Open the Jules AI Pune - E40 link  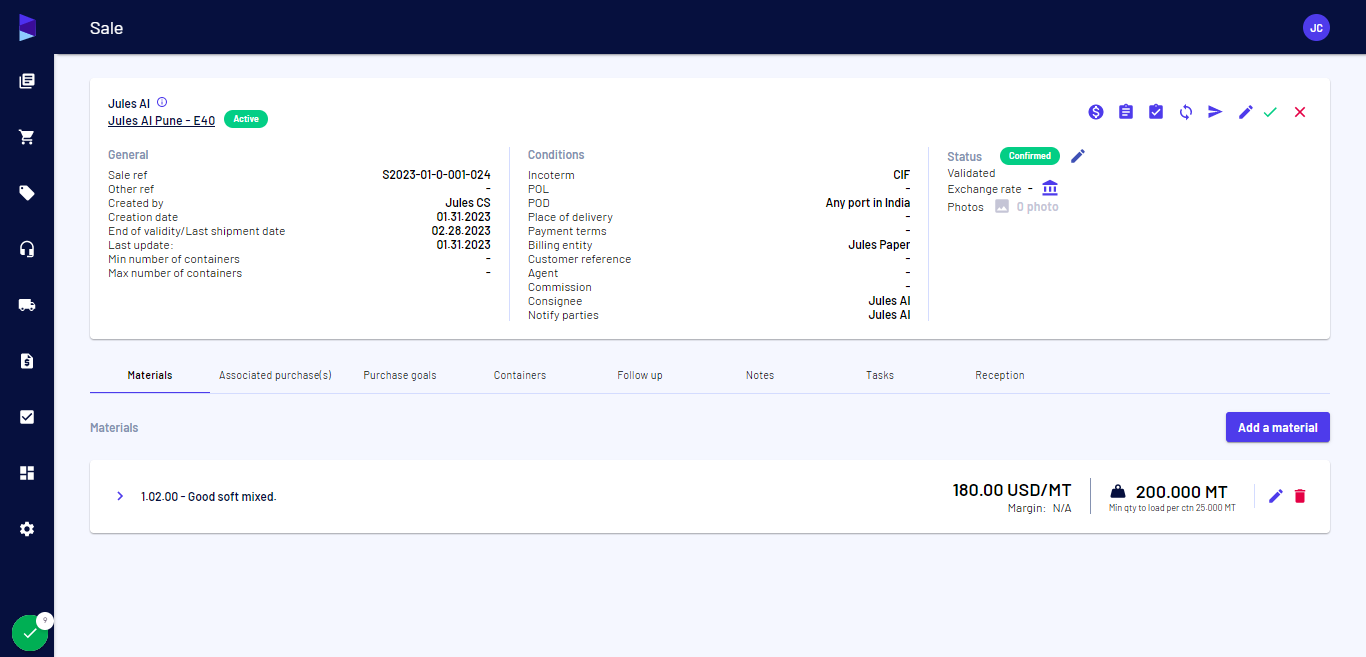tap(161, 120)
